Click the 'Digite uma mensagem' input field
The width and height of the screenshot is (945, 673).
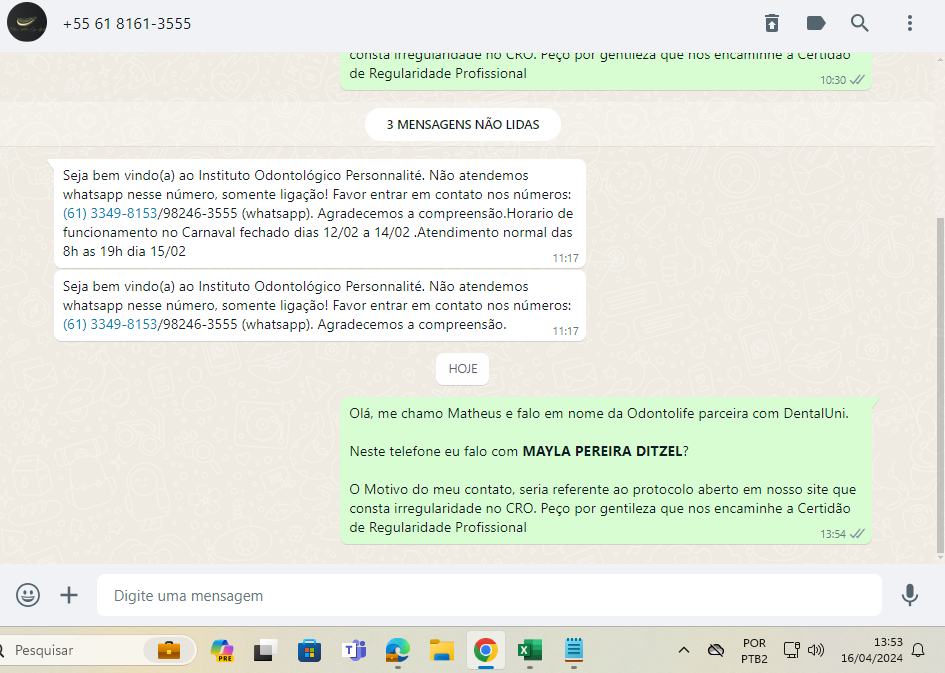click(490, 595)
